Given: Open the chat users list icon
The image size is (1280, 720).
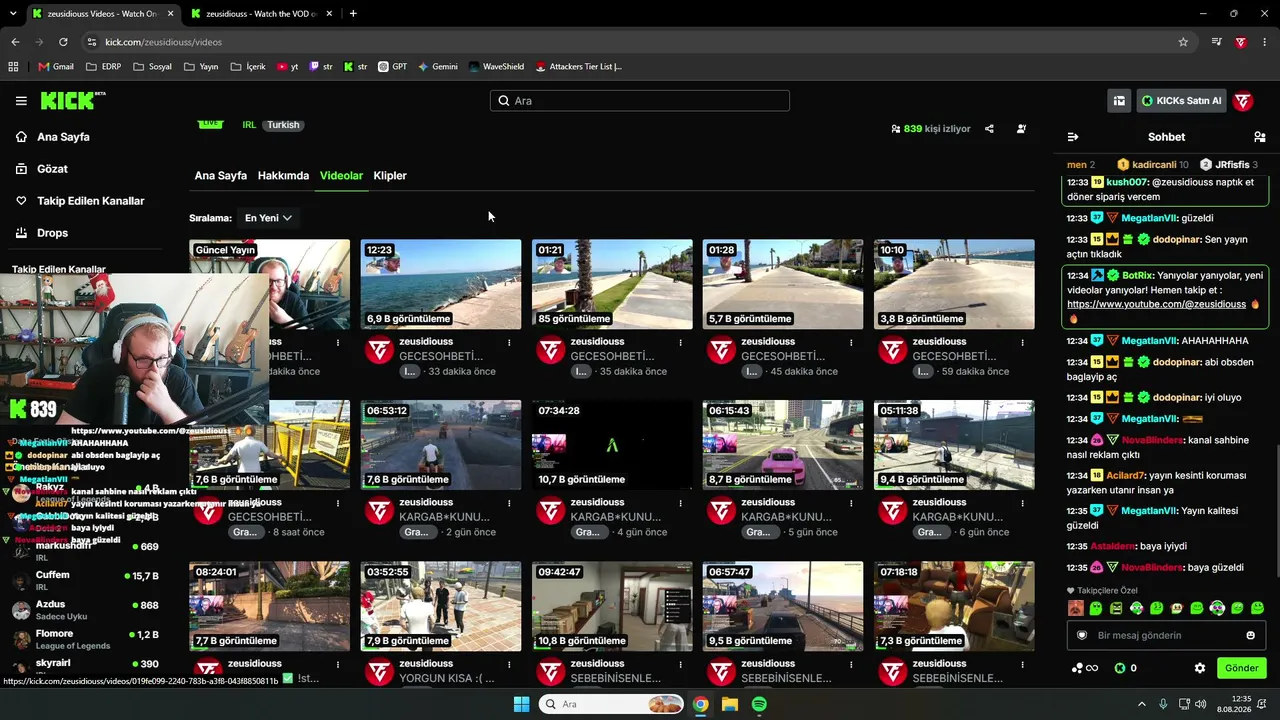Looking at the screenshot, I should click(1259, 137).
